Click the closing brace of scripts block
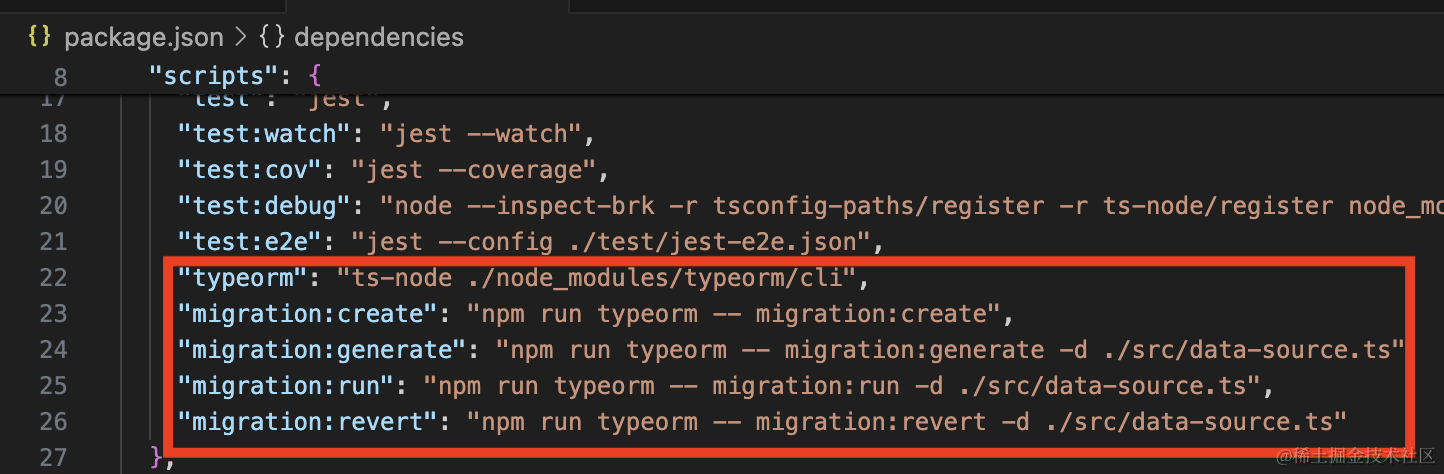 click(156, 458)
